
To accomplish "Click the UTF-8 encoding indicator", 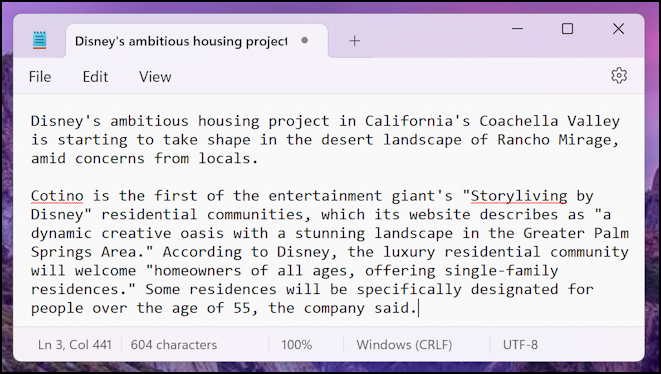I will (520, 345).
